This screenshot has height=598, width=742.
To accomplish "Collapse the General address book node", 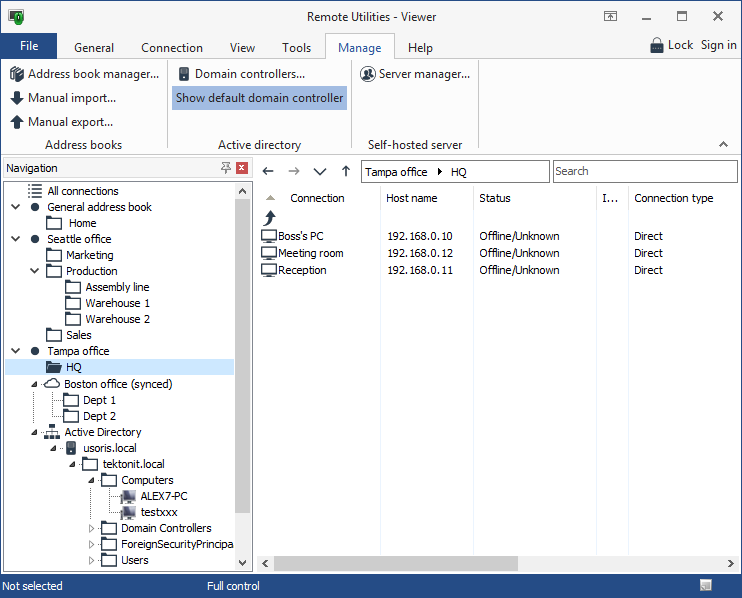I will [x=16, y=207].
